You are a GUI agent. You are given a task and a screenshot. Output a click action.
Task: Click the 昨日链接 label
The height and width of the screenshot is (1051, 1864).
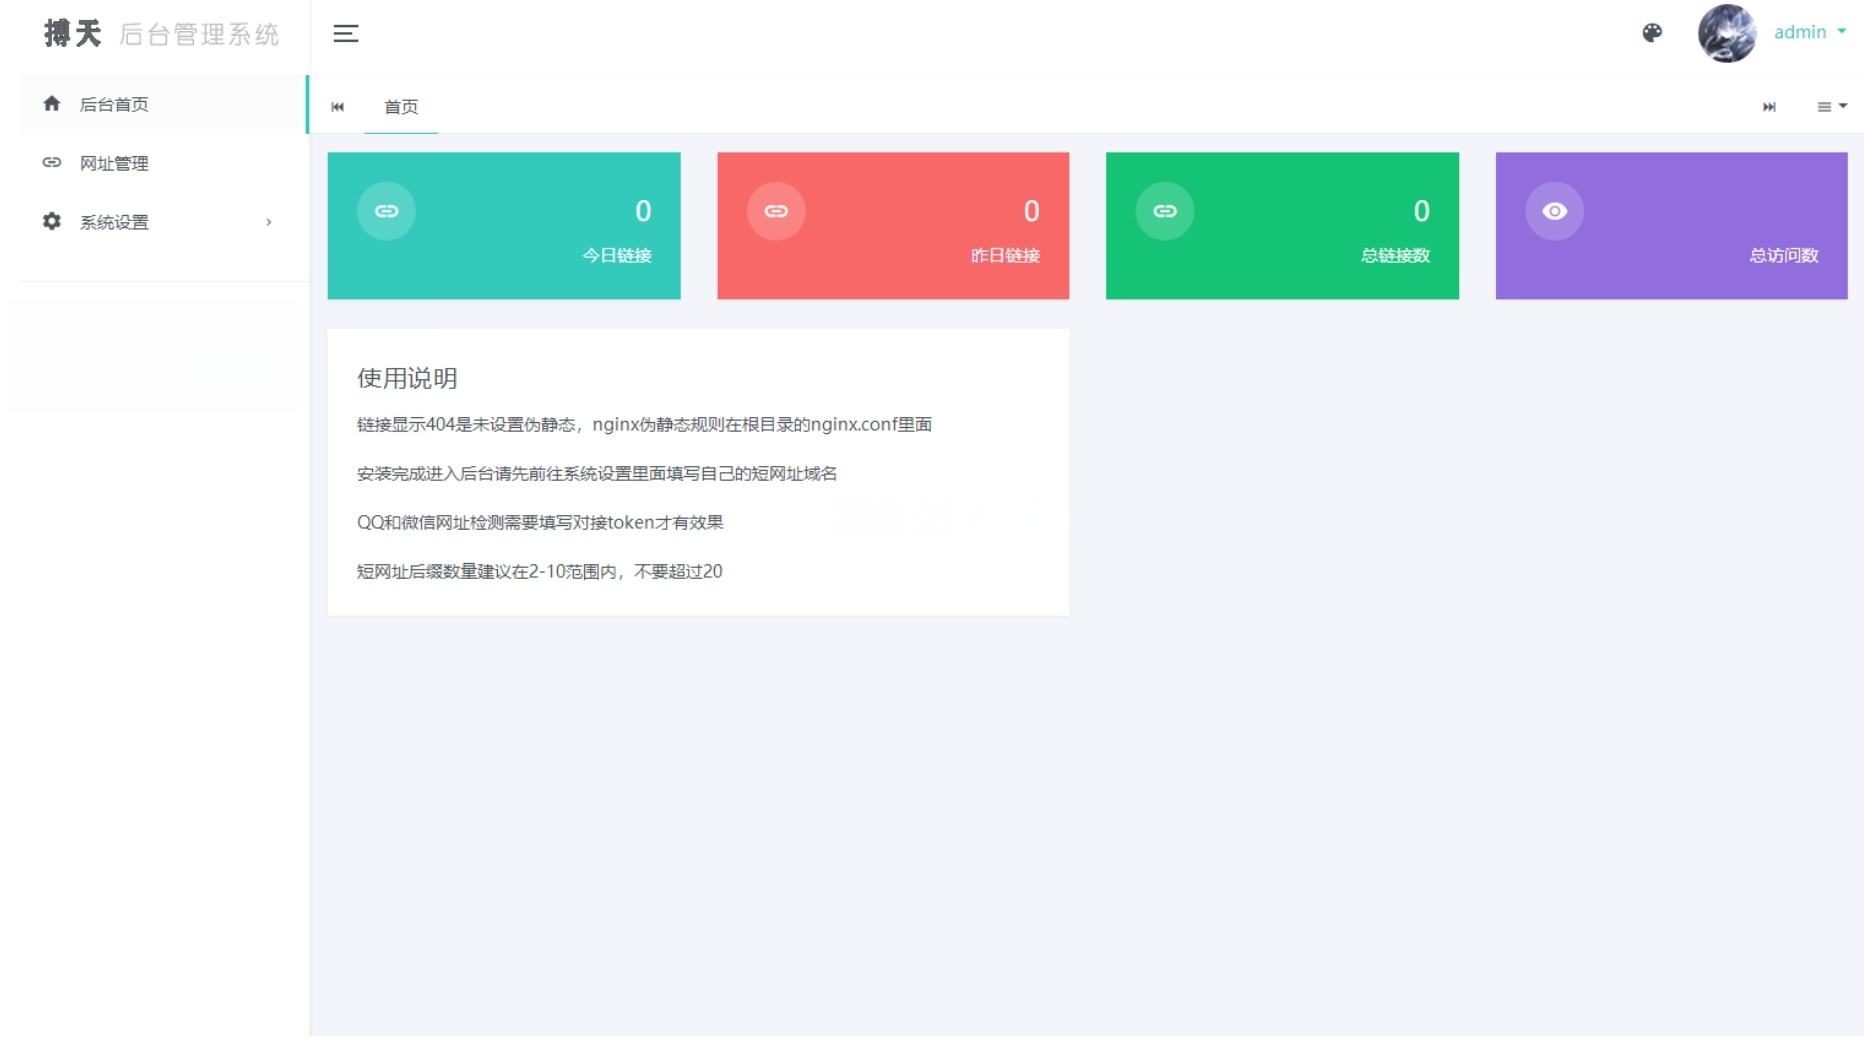click(x=1005, y=256)
